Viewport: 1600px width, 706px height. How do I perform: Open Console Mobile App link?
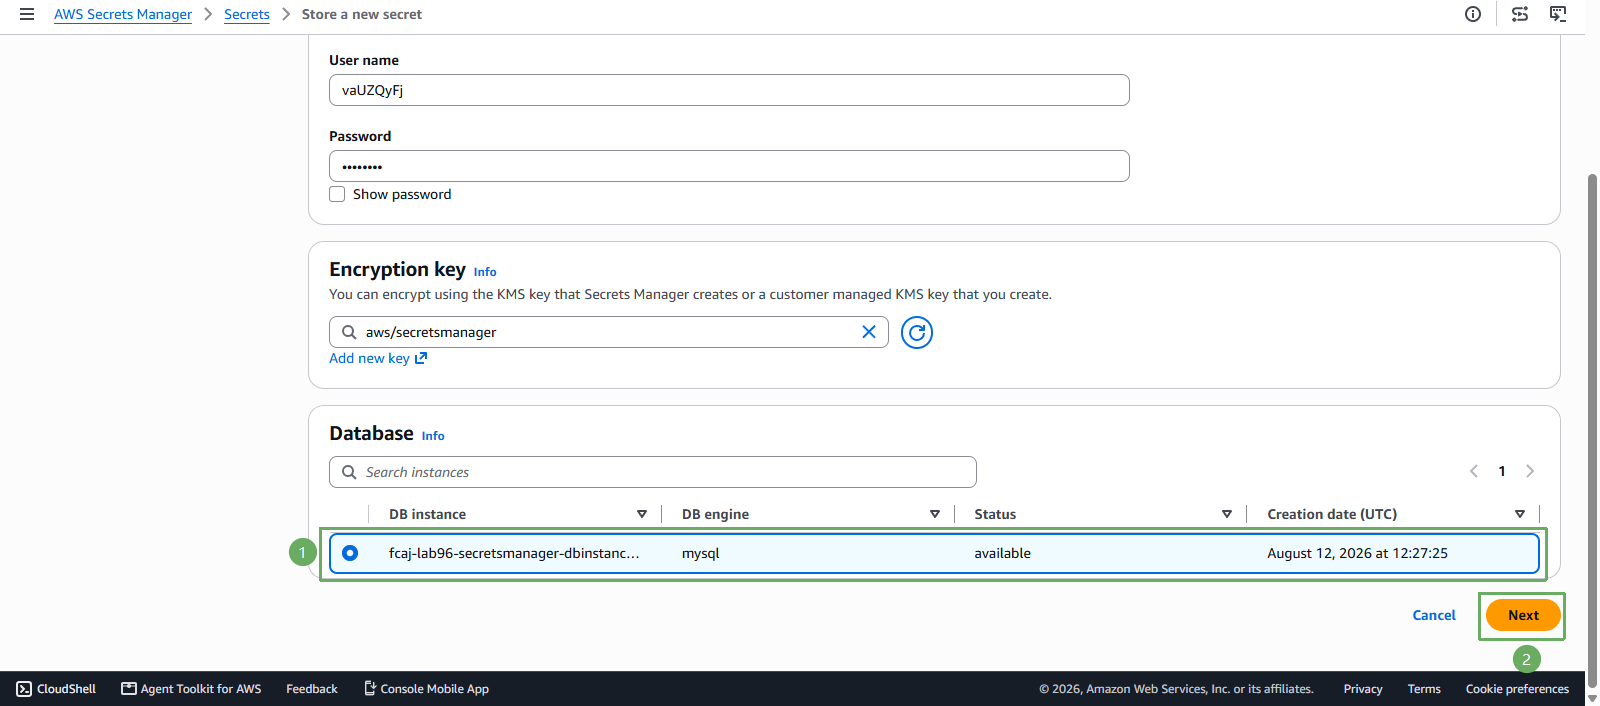[x=426, y=689]
